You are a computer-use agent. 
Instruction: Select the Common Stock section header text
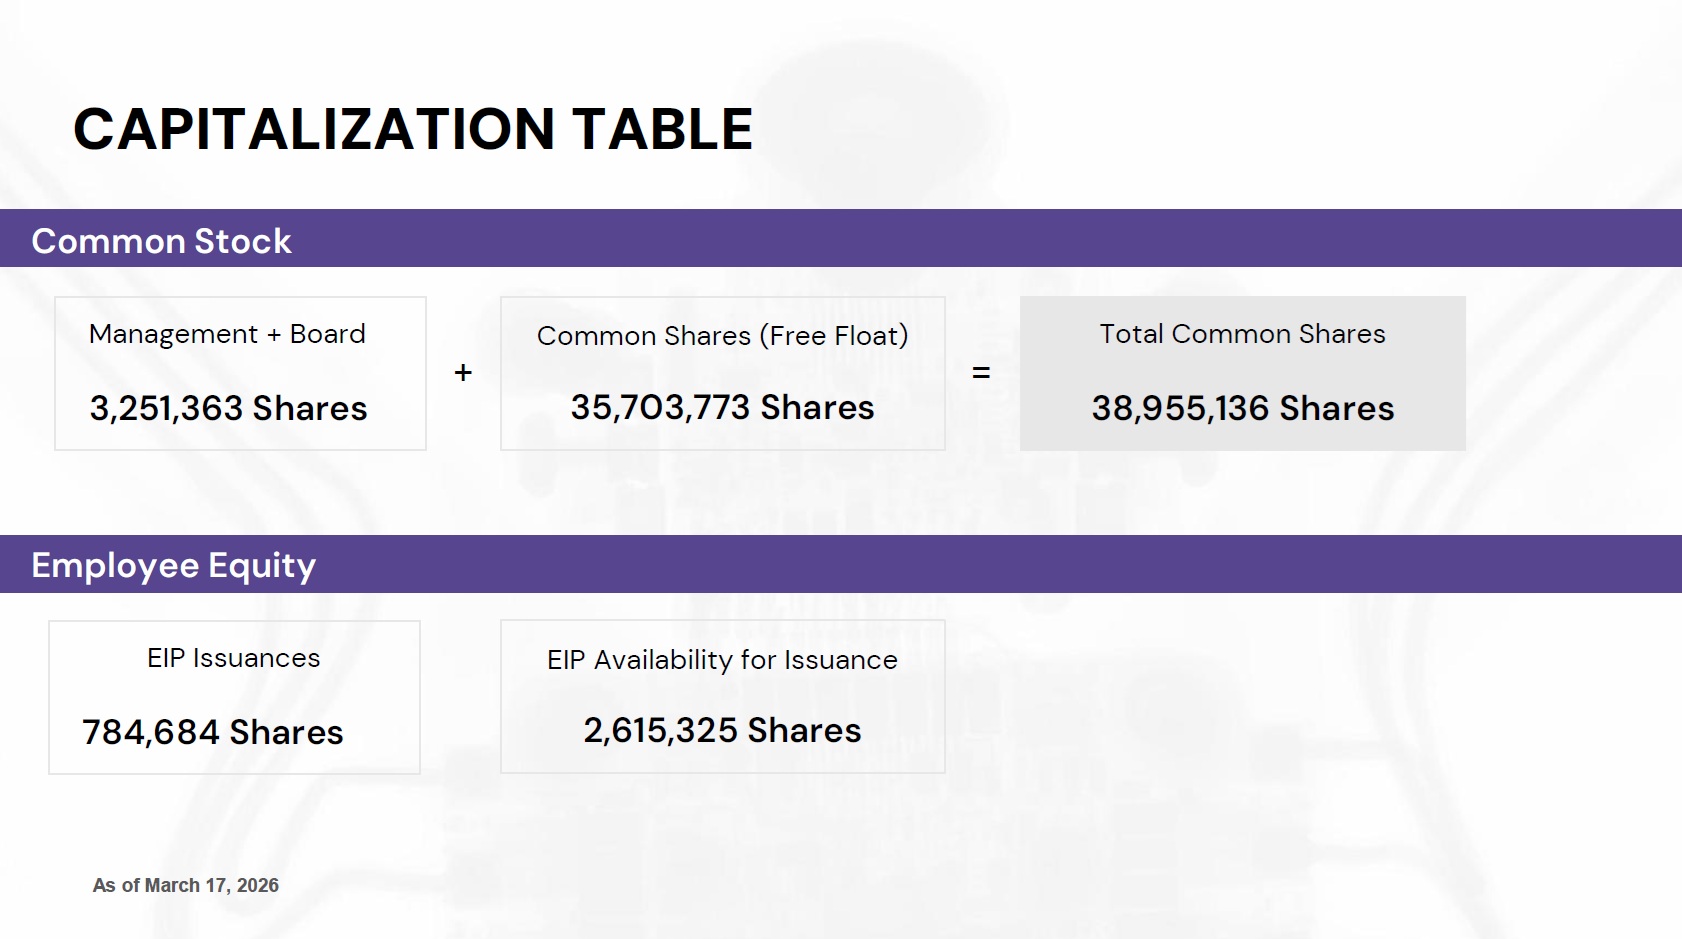click(161, 241)
